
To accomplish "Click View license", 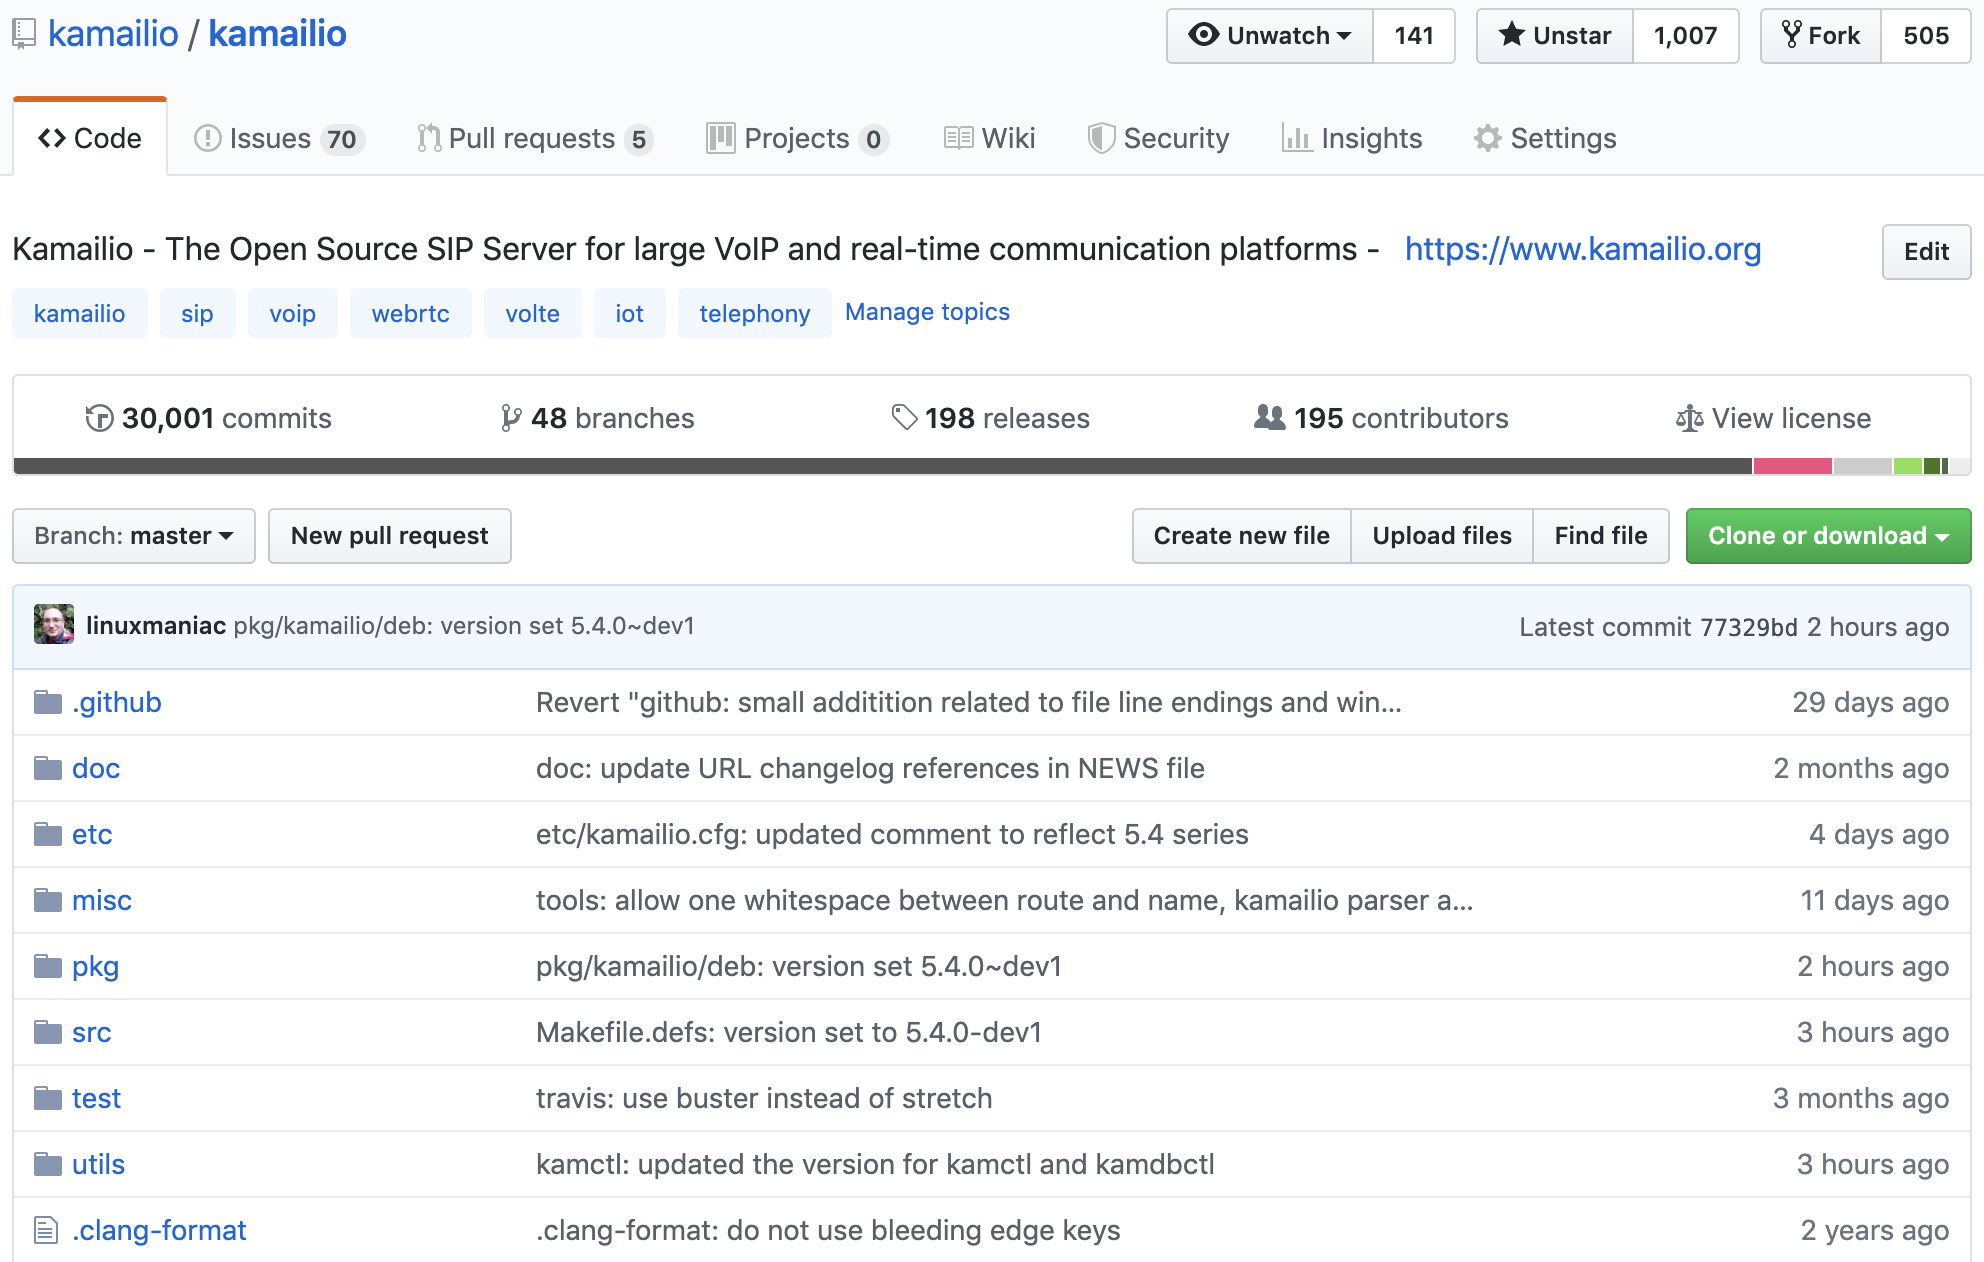I will tap(1773, 418).
